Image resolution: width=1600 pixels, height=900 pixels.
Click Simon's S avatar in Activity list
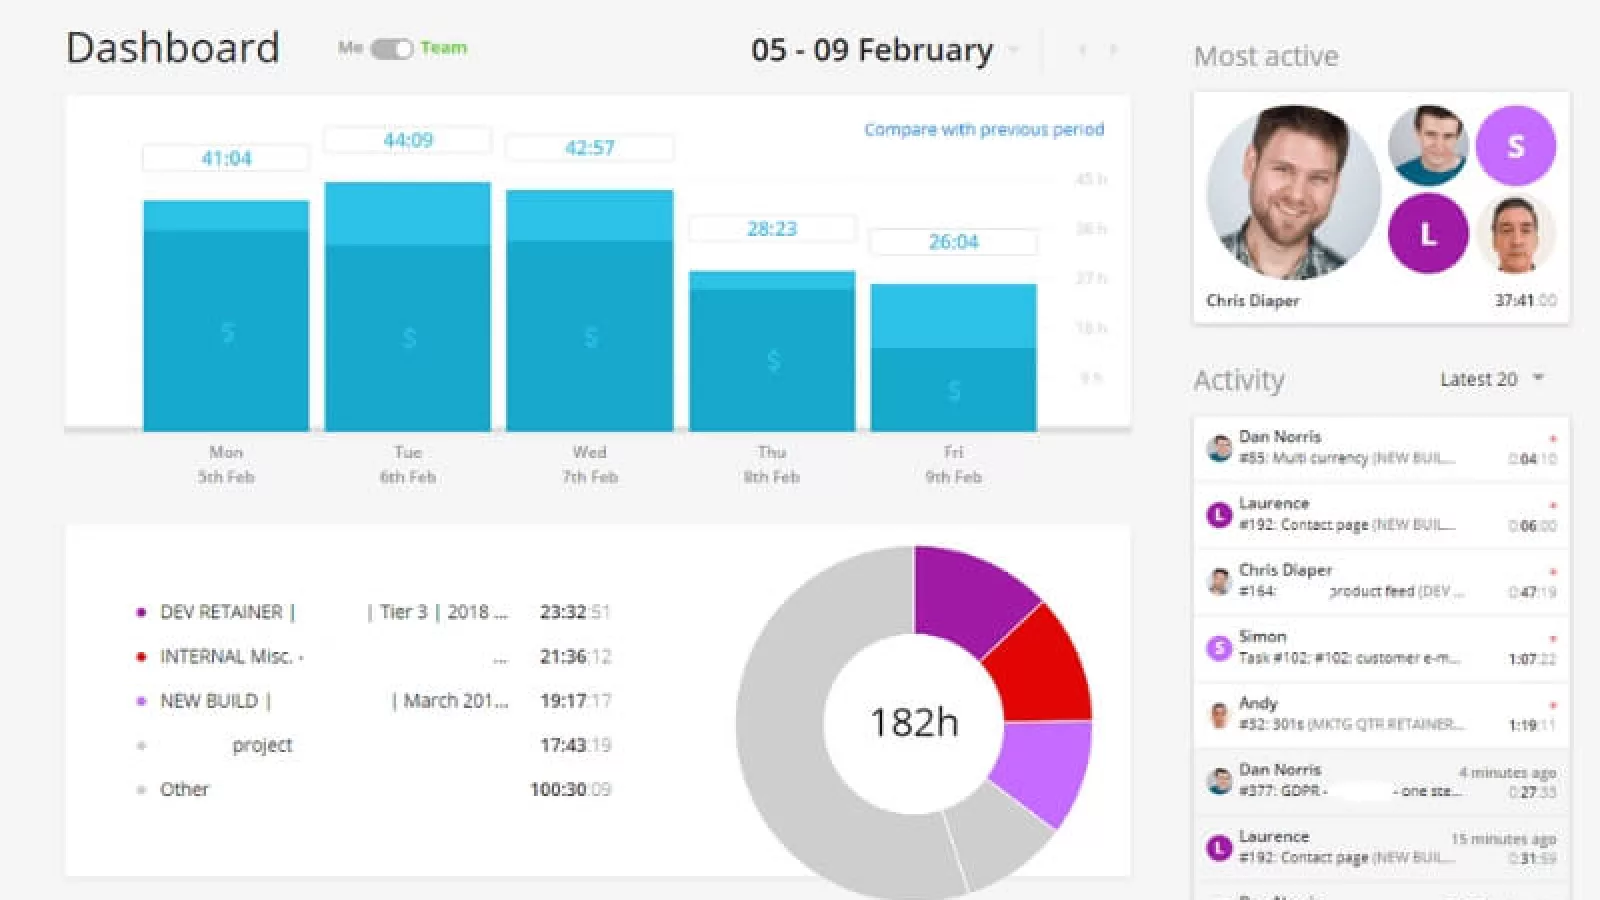[1218, 648]
